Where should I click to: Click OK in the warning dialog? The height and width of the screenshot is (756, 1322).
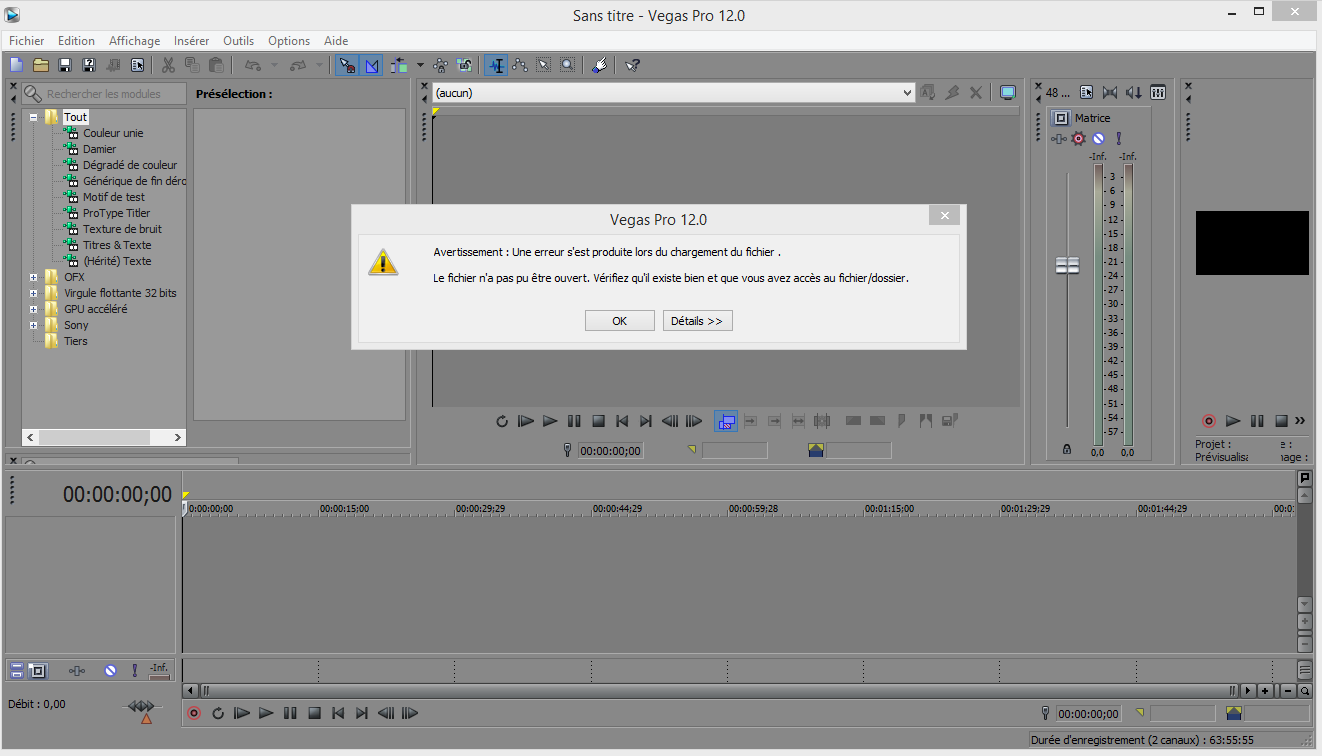coord(619,321)
